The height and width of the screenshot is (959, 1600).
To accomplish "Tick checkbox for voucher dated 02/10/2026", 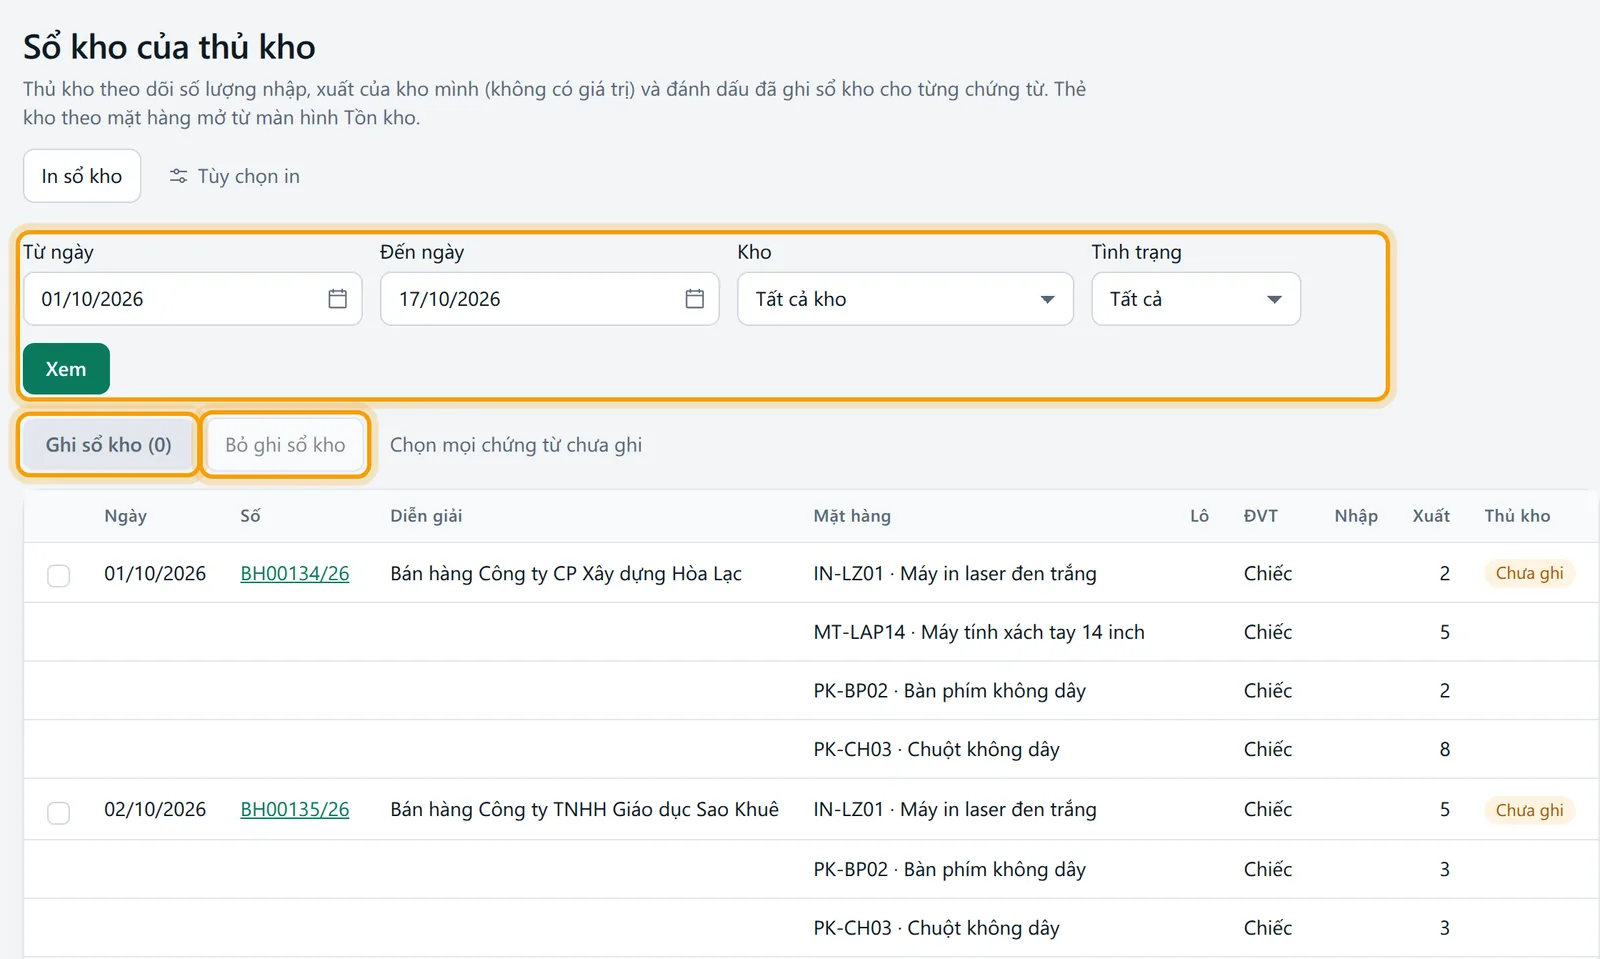I will pos(59,812).
